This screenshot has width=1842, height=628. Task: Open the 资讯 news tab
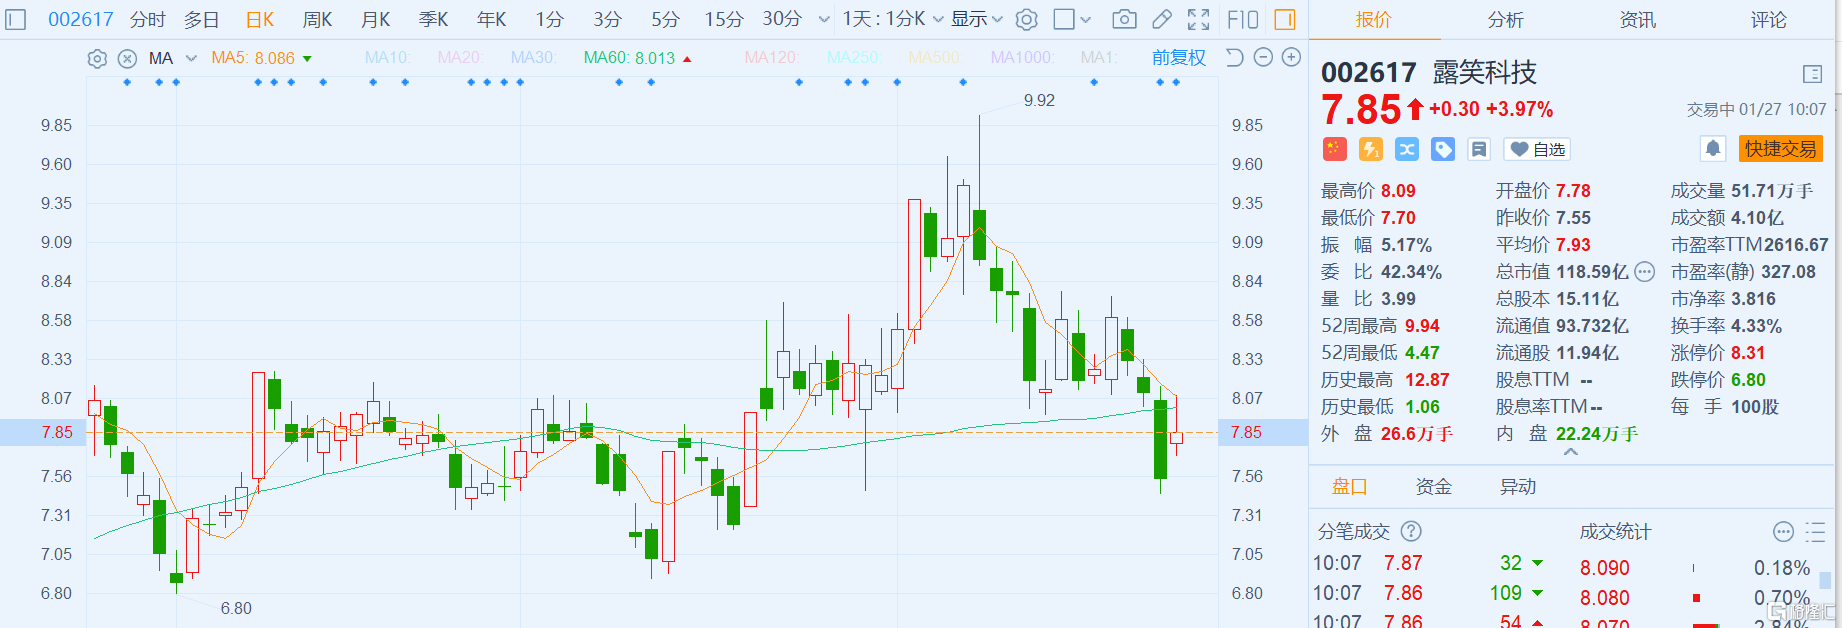[x=1637, y=19]
